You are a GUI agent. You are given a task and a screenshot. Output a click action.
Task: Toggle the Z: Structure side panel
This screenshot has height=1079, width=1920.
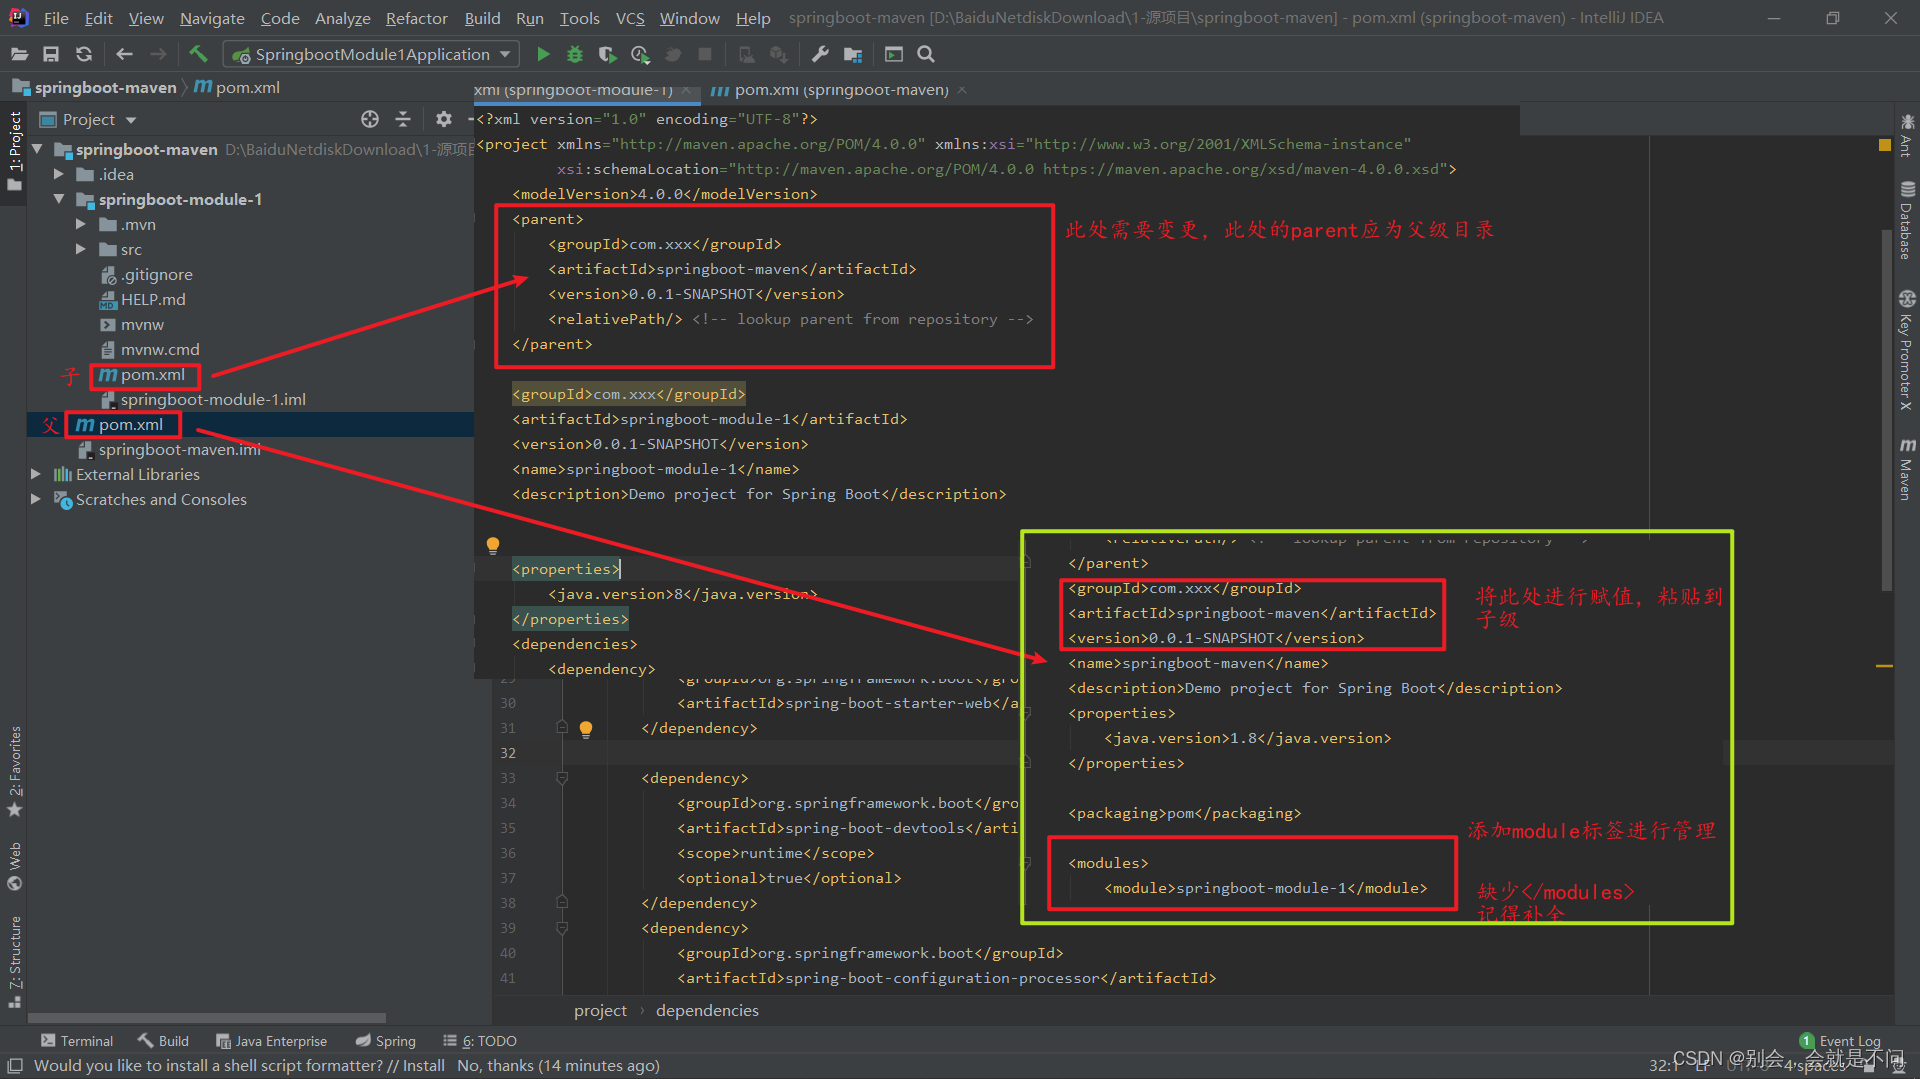tap(15, 960)
